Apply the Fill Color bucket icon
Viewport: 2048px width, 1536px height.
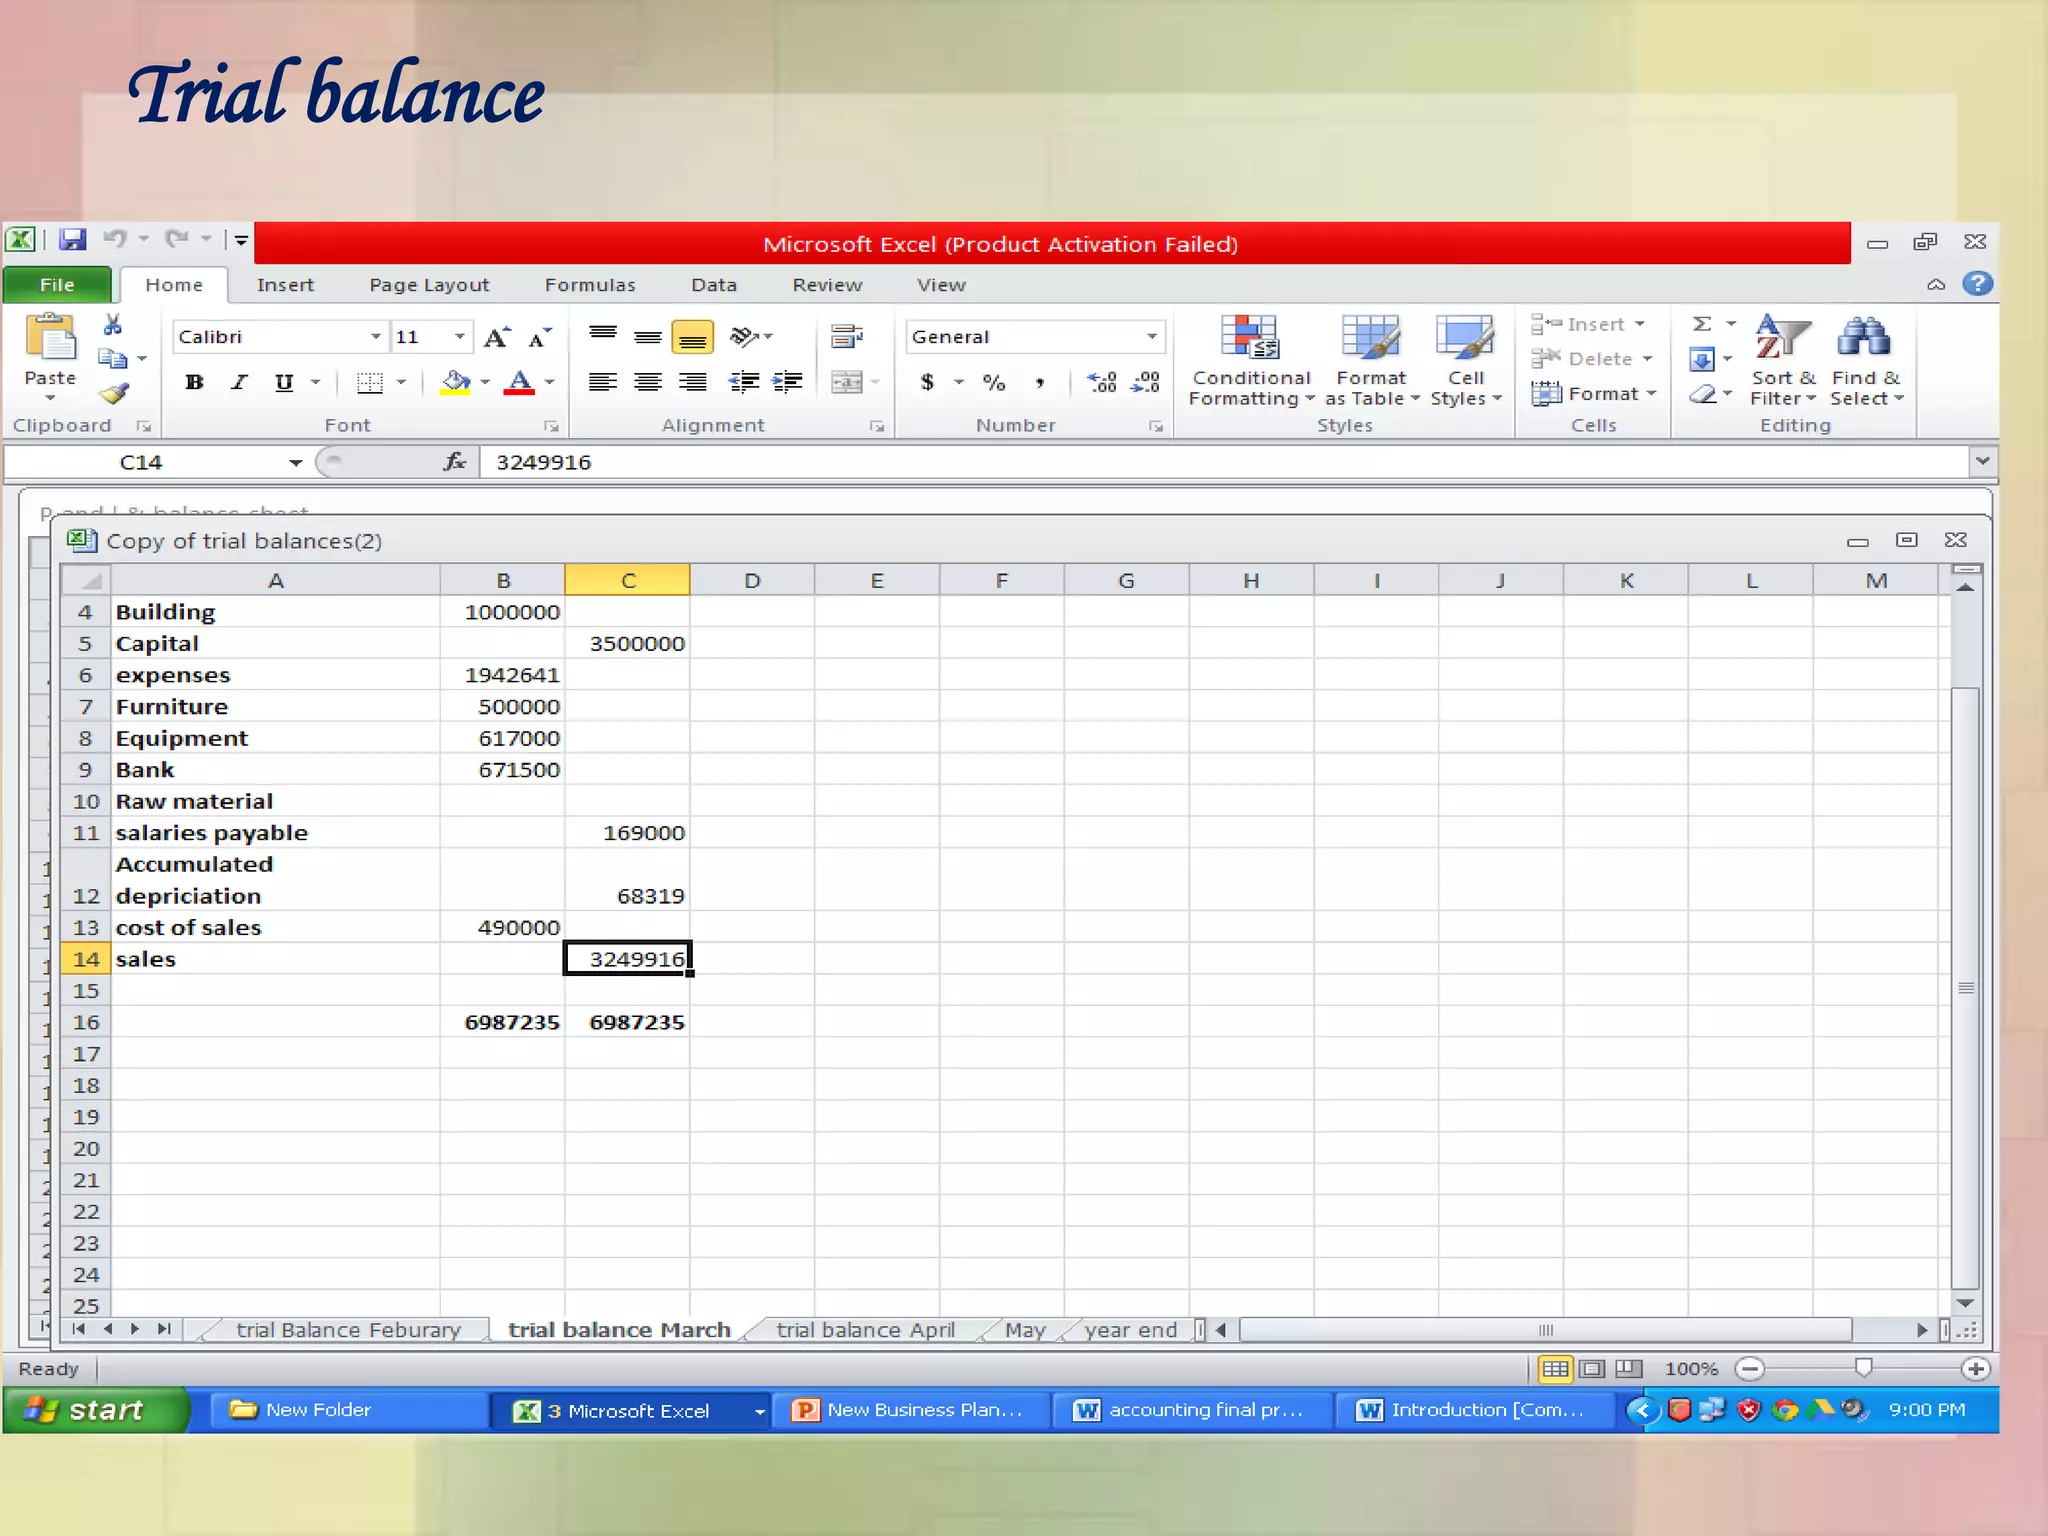[456, 382]
